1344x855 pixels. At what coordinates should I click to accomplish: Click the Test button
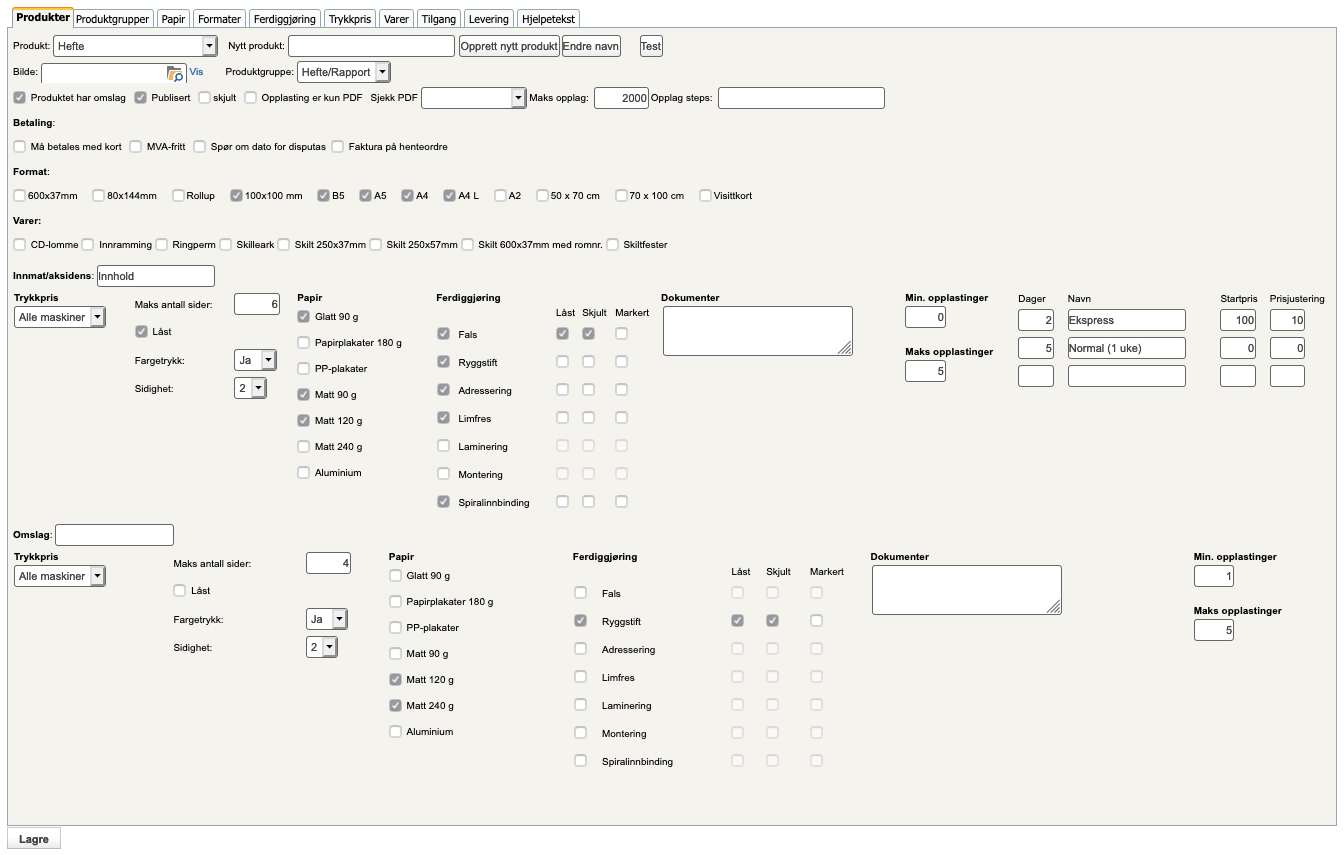point(651,46)
